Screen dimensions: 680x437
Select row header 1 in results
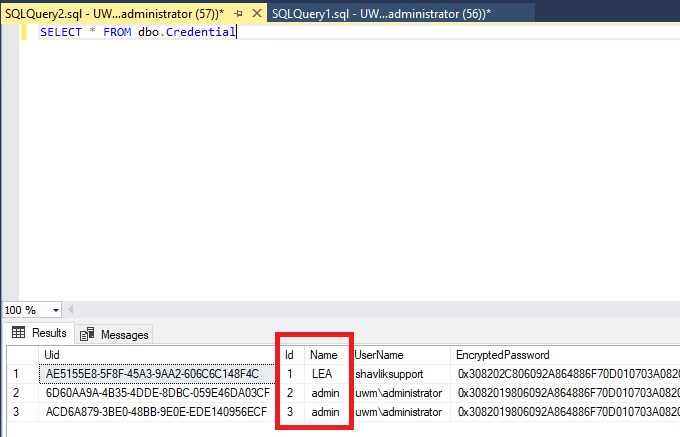22,374
